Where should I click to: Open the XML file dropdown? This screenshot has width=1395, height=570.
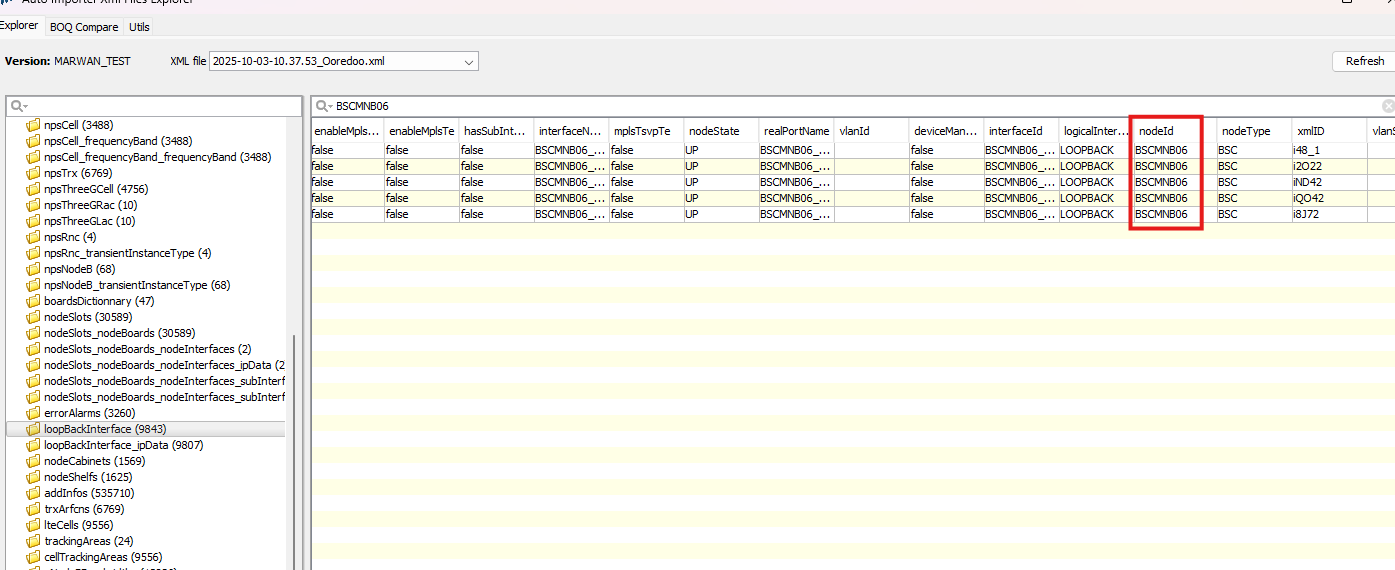pyautogui.click(x=469, y=62)
